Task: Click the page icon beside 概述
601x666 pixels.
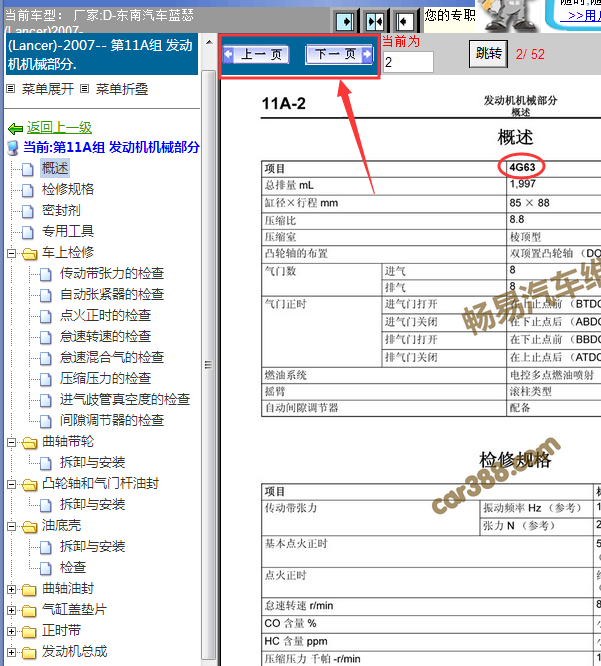Action: click(28, 169)
